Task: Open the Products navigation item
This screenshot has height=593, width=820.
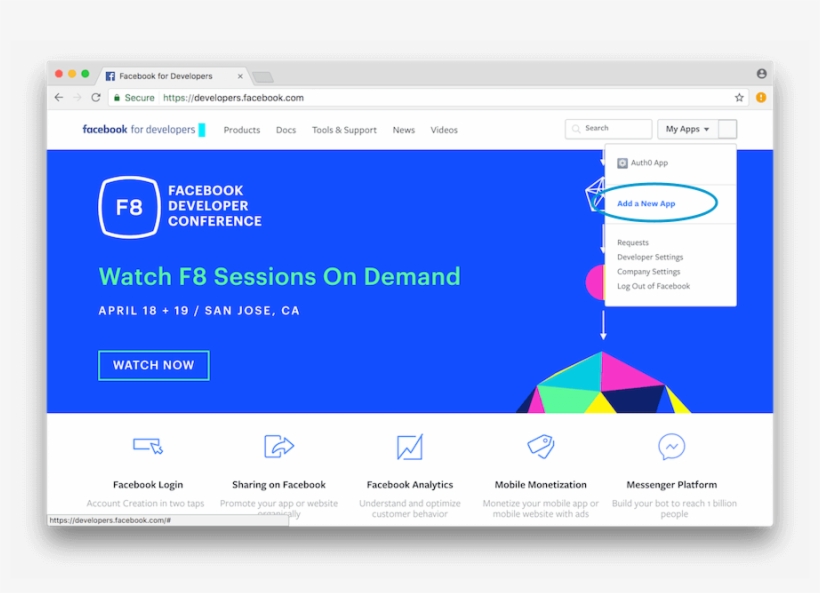Action: (242, 130)
